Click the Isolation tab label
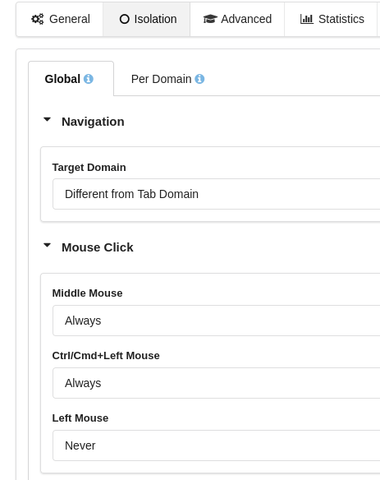Screen dimensions: 380x480 155,19
